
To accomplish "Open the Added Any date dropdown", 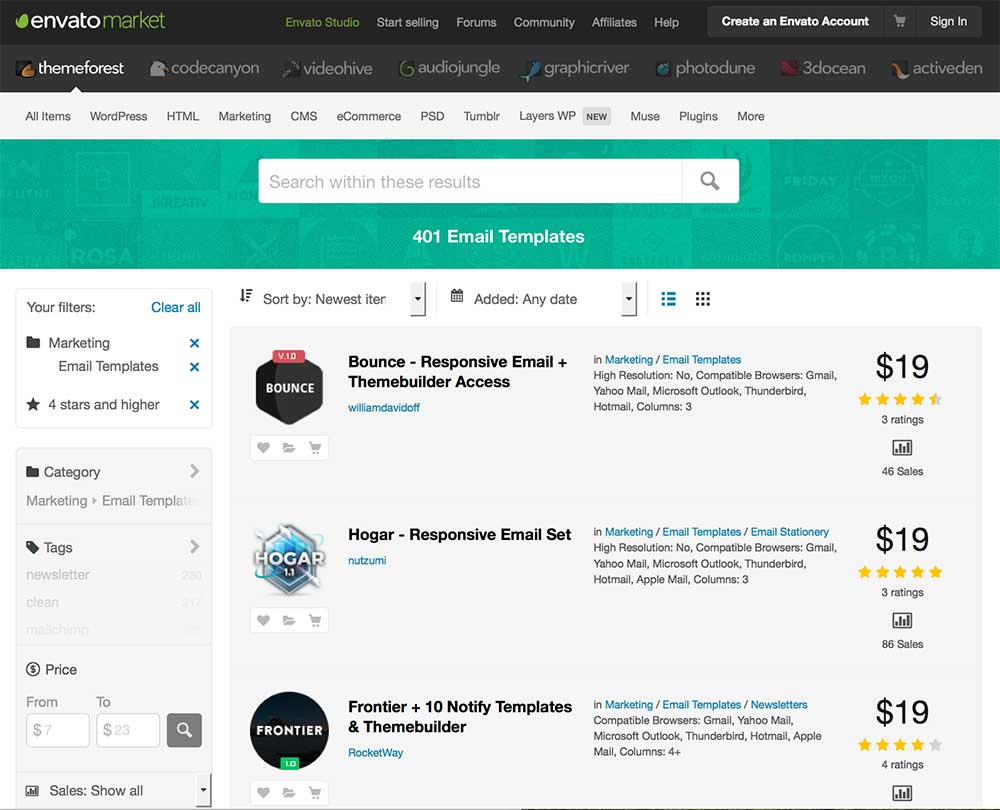I will [x=543, y=298].
